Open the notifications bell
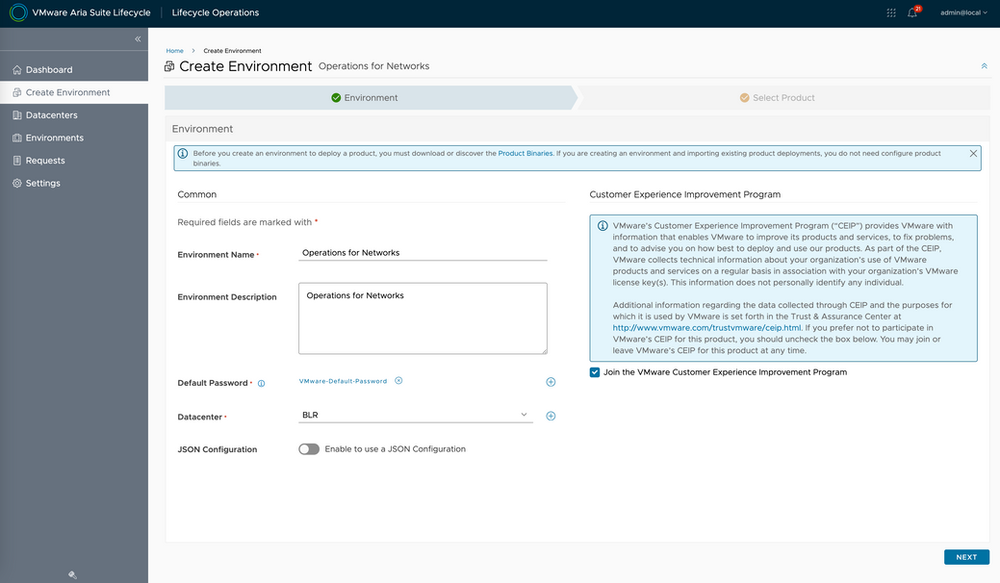 (x=912, y=13)
